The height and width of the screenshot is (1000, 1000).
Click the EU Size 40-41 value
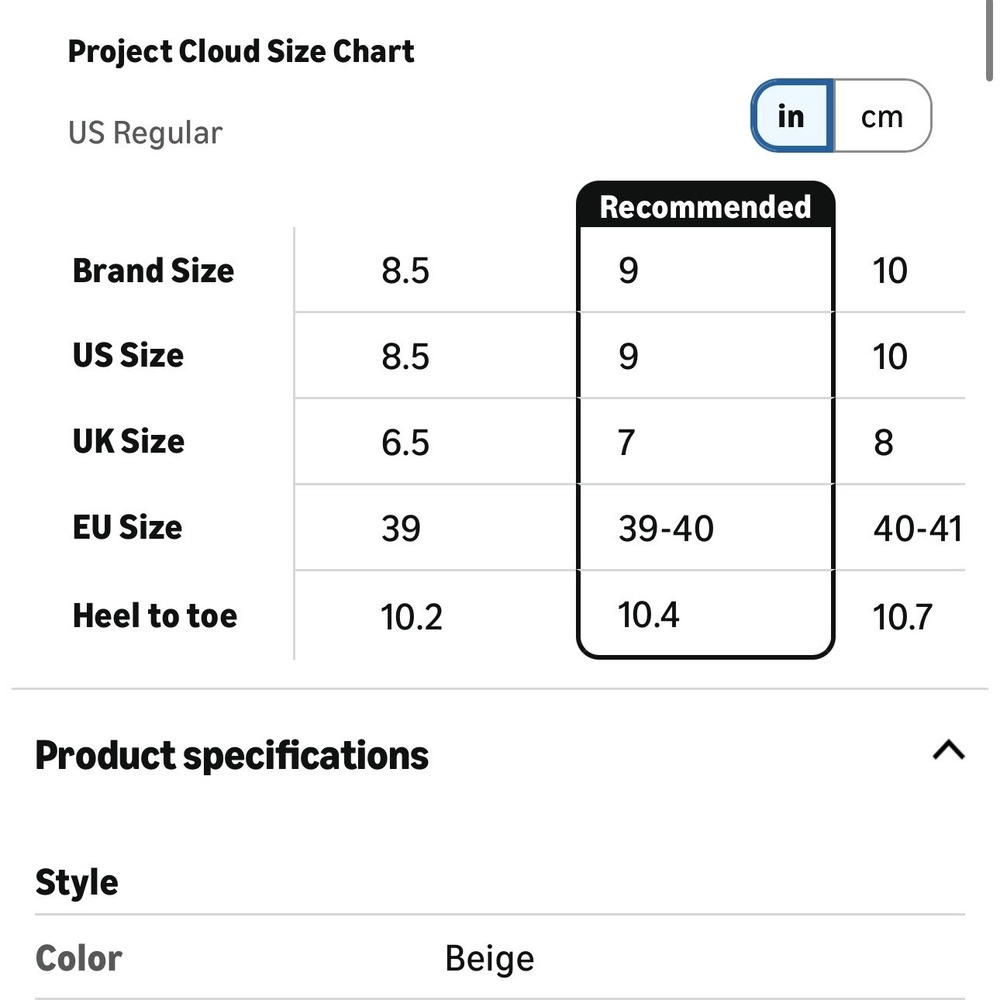[917, 529]
